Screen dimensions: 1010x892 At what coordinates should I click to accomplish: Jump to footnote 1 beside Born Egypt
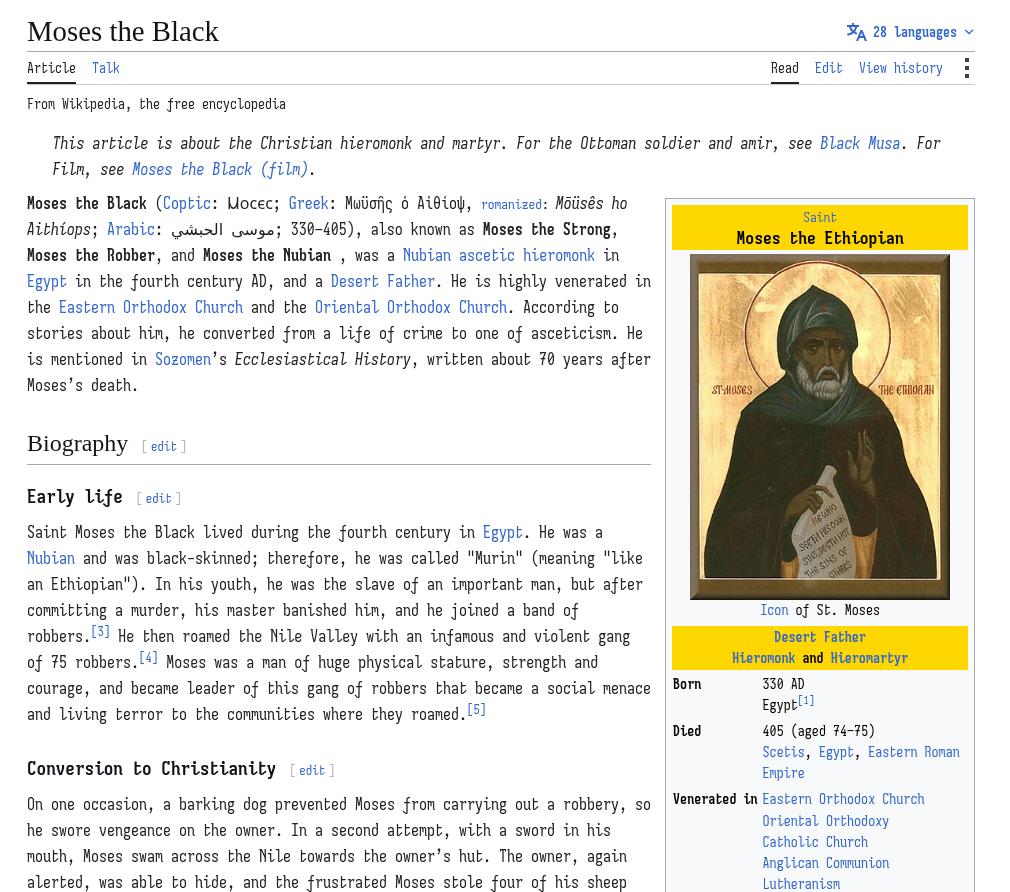pyautogui.click(x=806, y=701)
